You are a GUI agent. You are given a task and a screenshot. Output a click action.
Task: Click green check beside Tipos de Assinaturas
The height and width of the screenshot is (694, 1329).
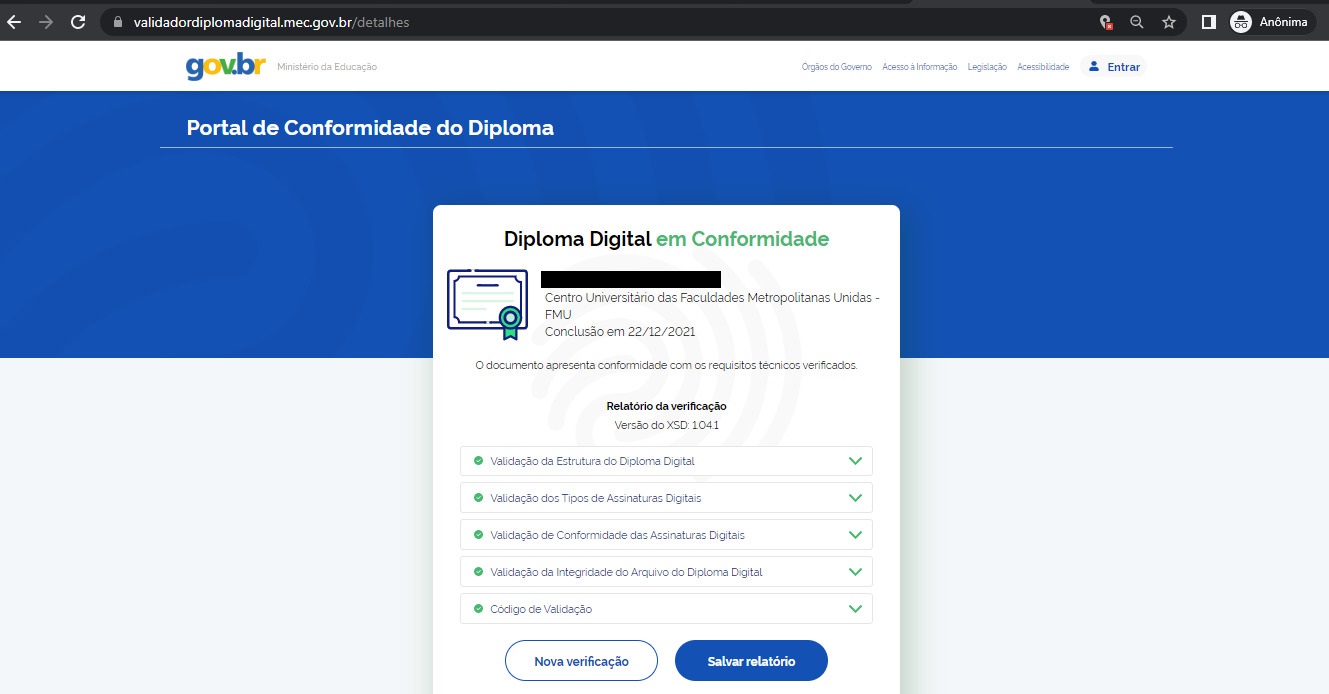click(478, 498)
